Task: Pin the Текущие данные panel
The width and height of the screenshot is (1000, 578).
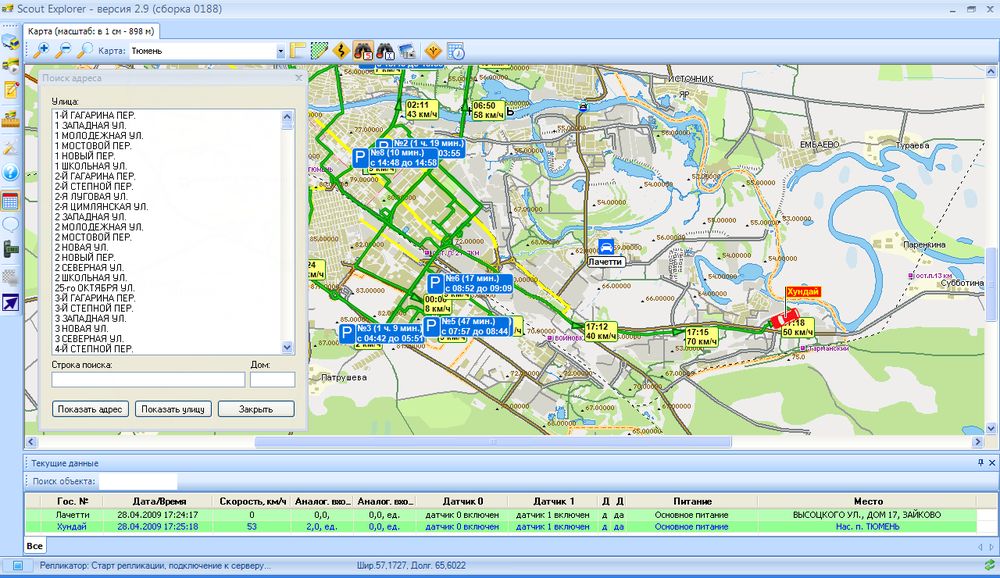Action: 981,463
